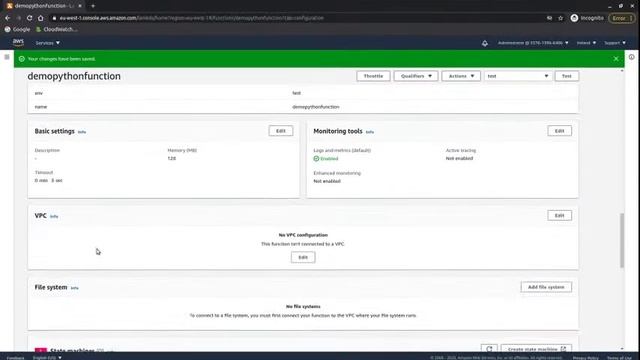Close the demopythonfunction browser tab

coord(80,6)
